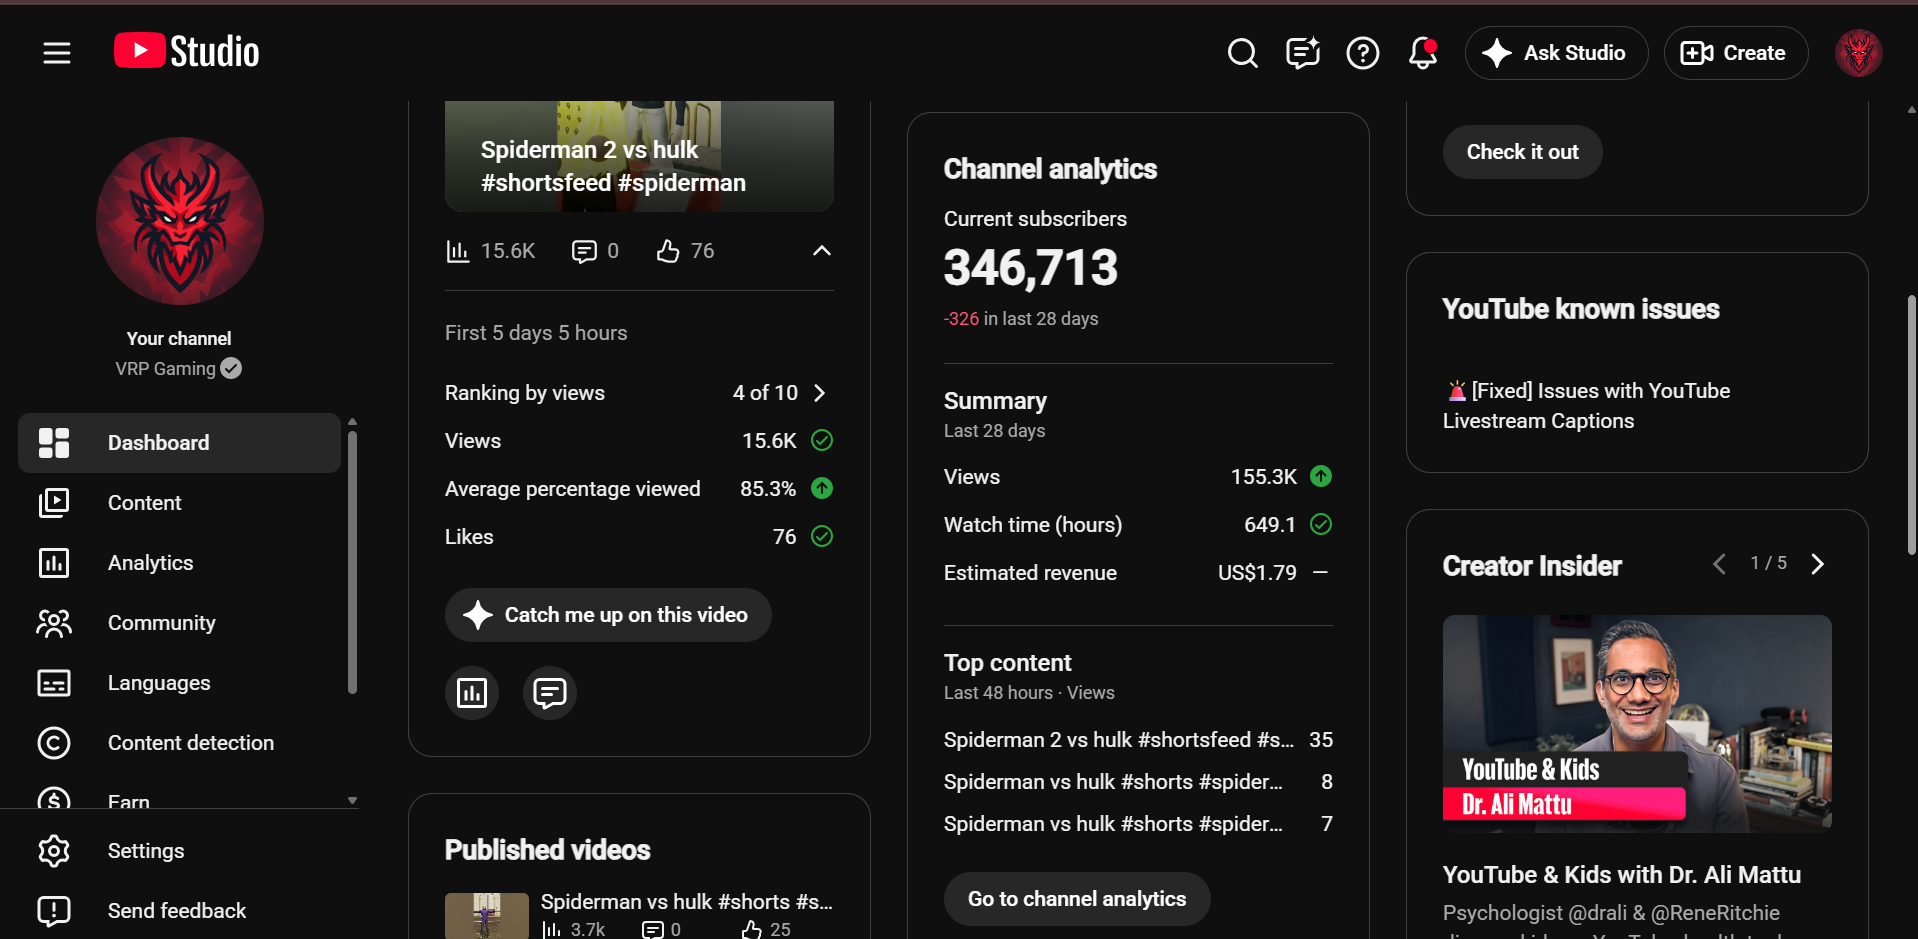Image resolution: width=1918 pixels, height=939 pixels.
Task: Open top content Spiderman vs hulk row with 8 views
Action: pos(1138,782)
